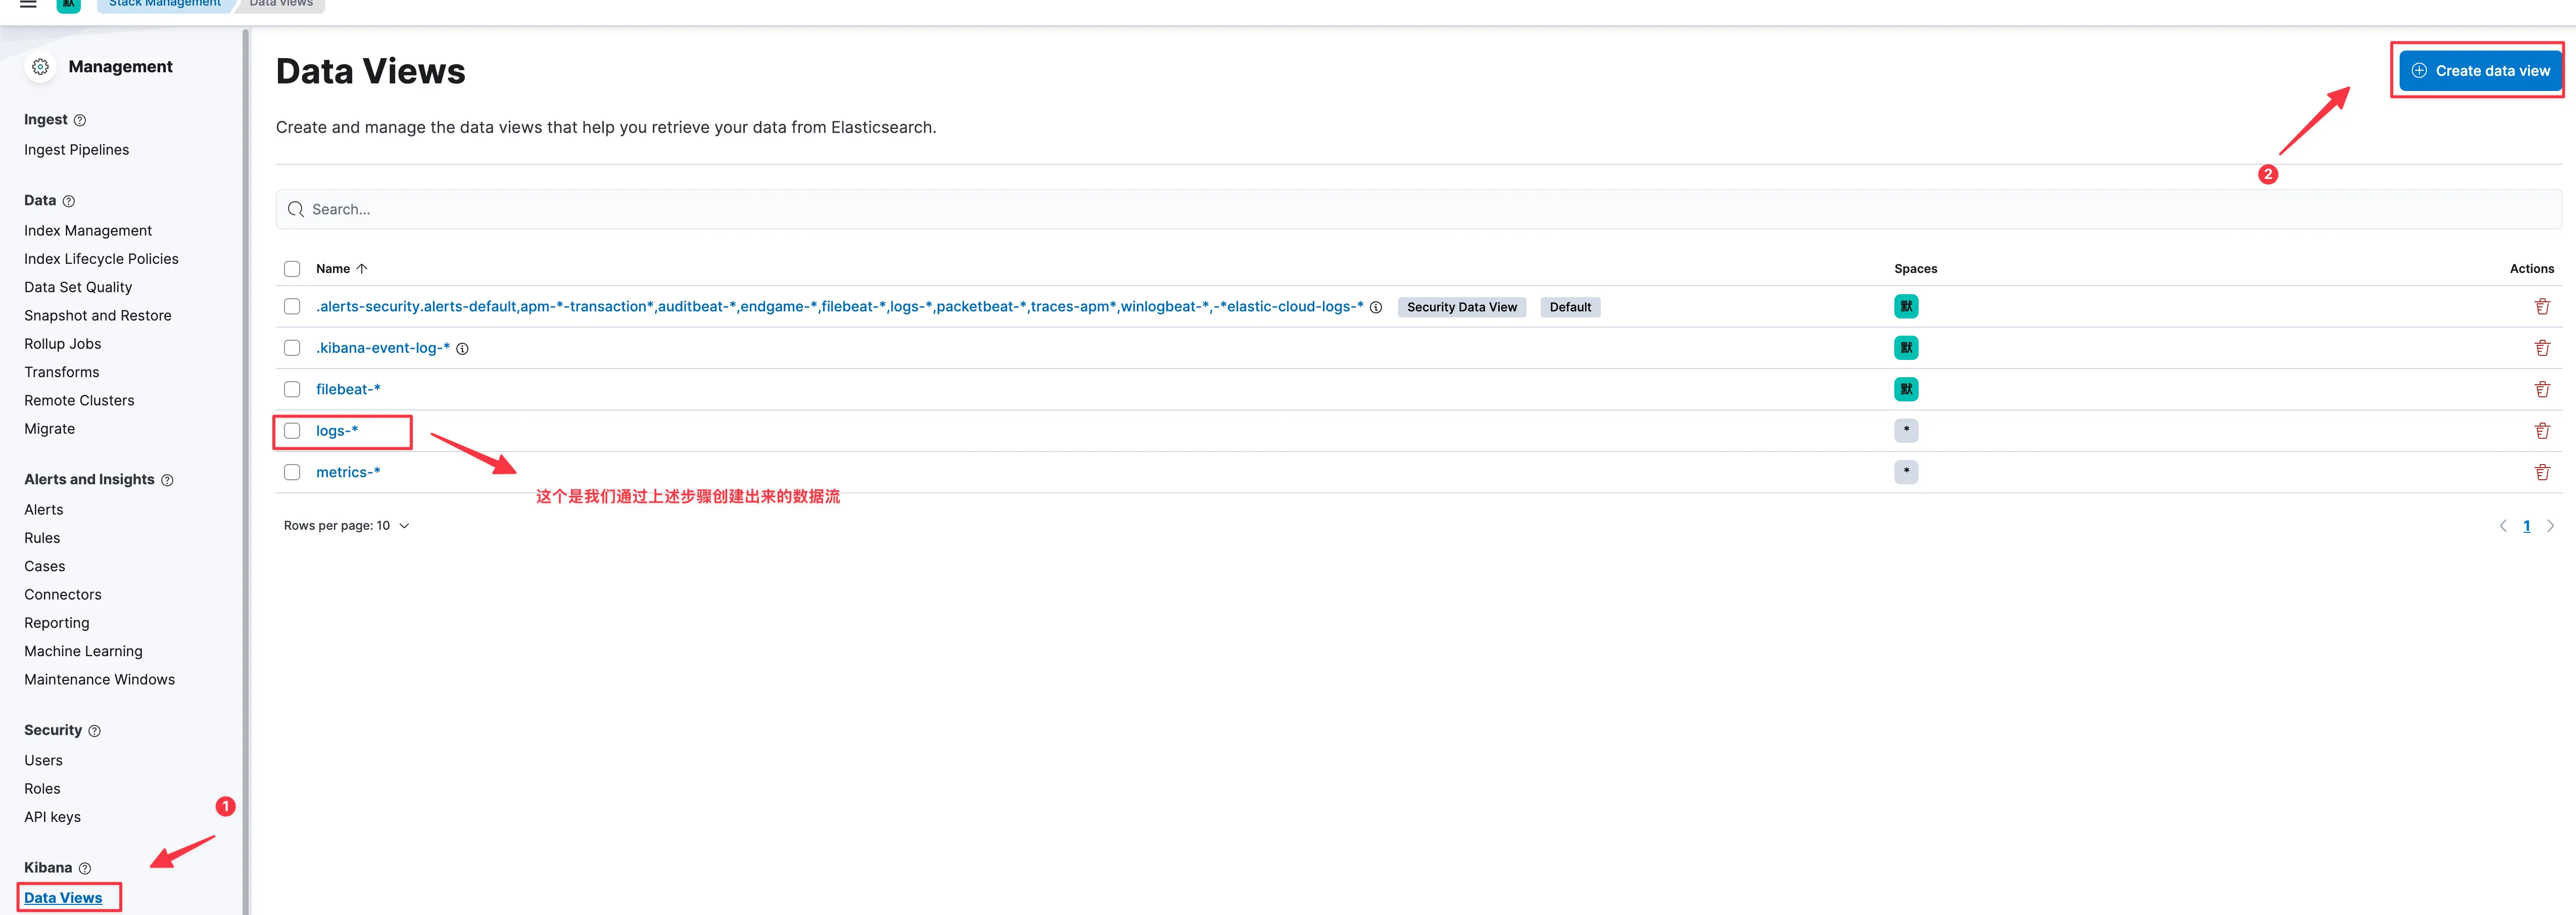Delete the filebeat-* data view

click(x=2541, y=389)
